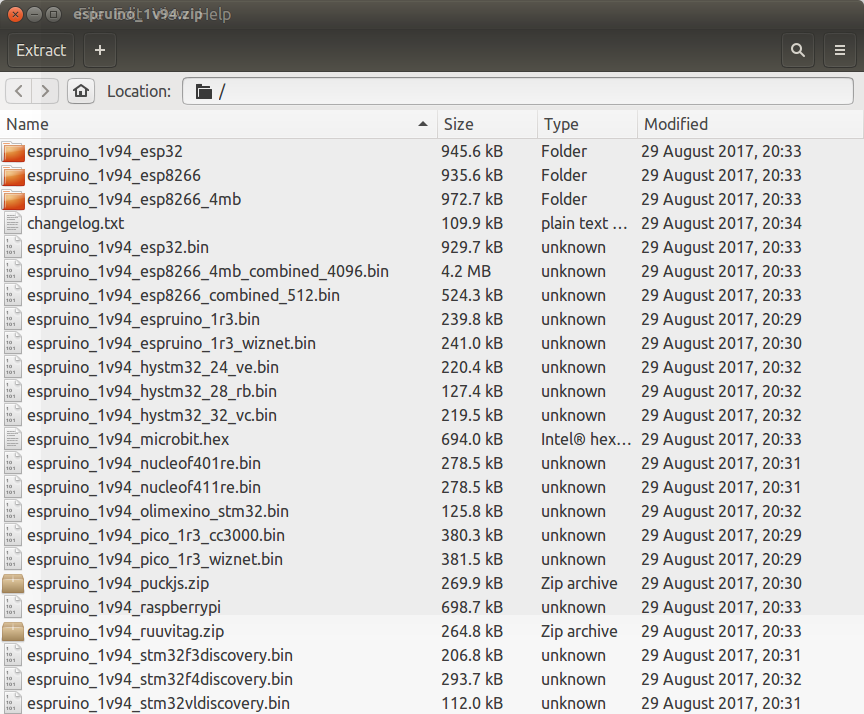
Task: Select the espruino_1v94_puckjs.zip archive icon
Action: tap(13, 583)
